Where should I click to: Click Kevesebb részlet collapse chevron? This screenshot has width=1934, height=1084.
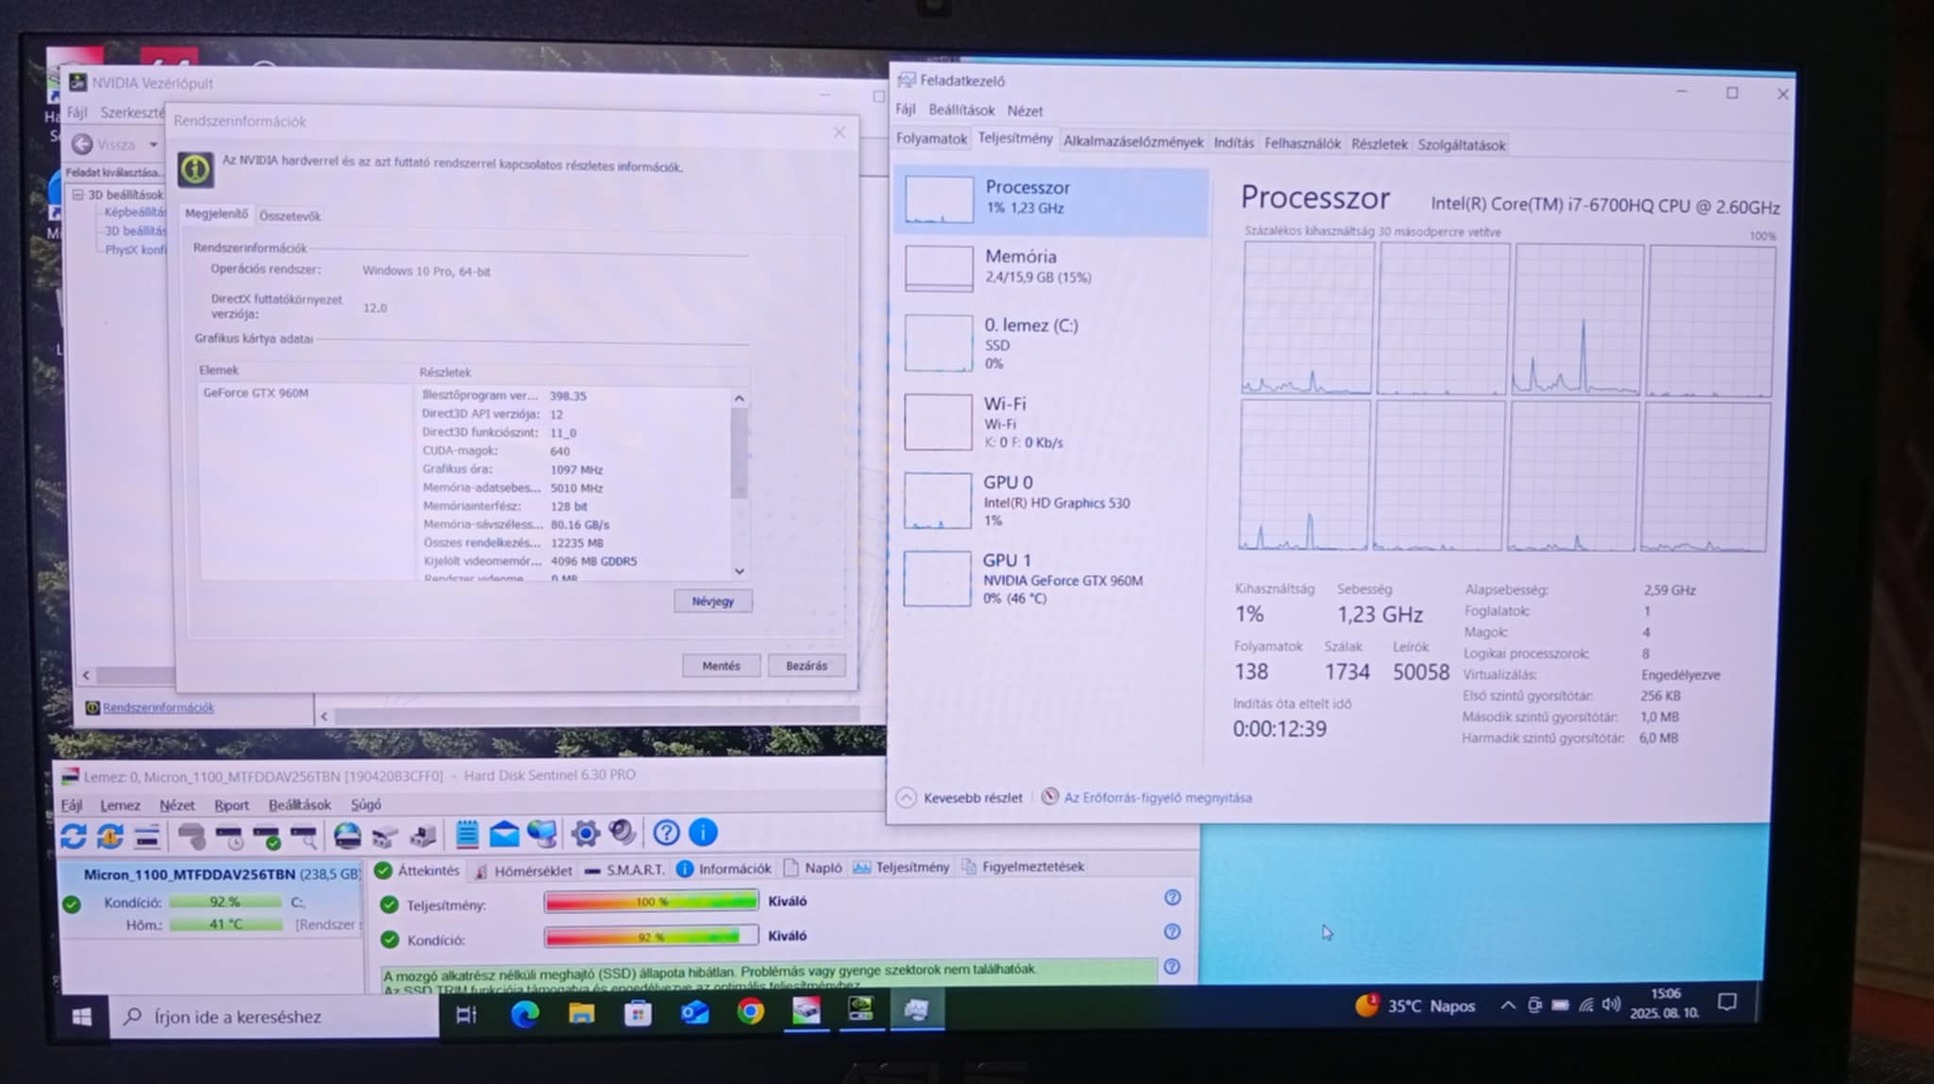click(x=906, y=797)
